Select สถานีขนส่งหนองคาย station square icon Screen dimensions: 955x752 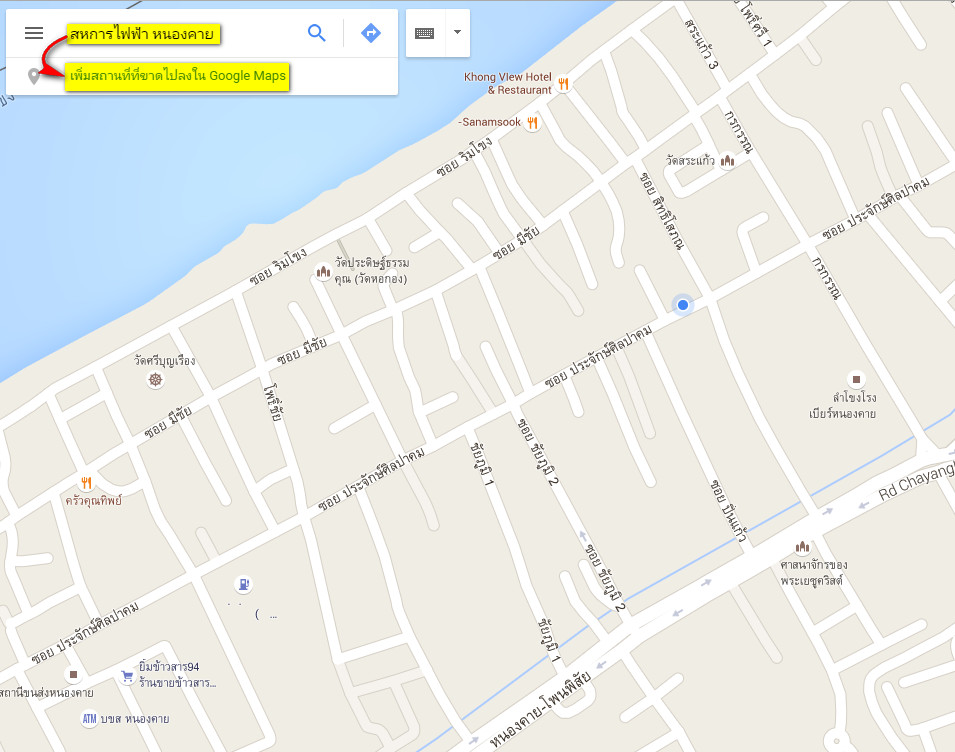[73, 674]
